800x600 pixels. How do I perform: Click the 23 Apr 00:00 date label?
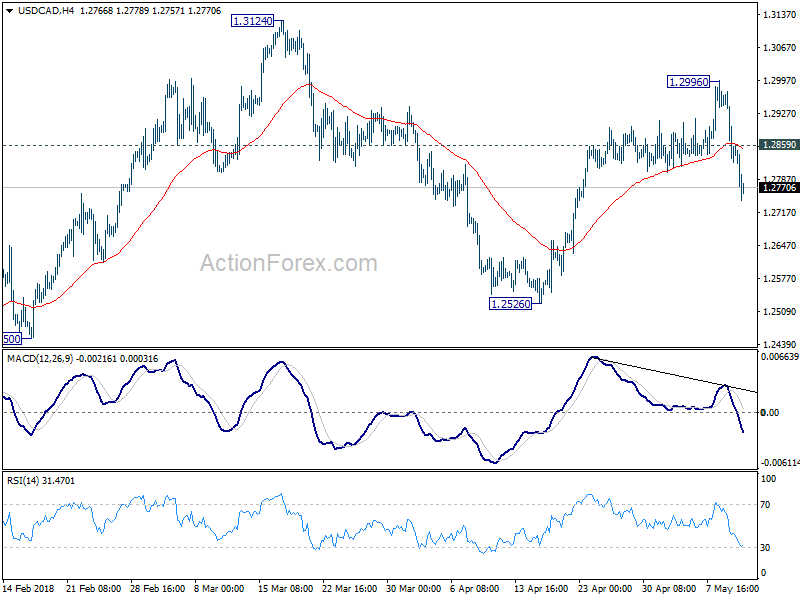coord(605,588)
